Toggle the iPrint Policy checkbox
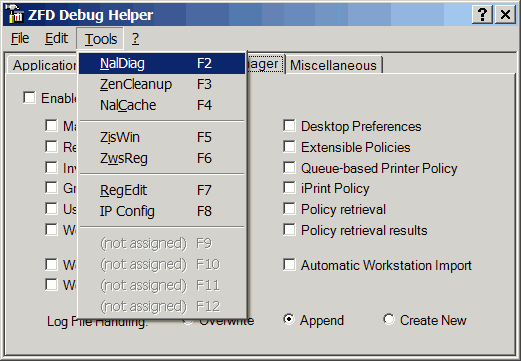Image resolution: width=521 pixels, height=361 pixels. (289, 188)
